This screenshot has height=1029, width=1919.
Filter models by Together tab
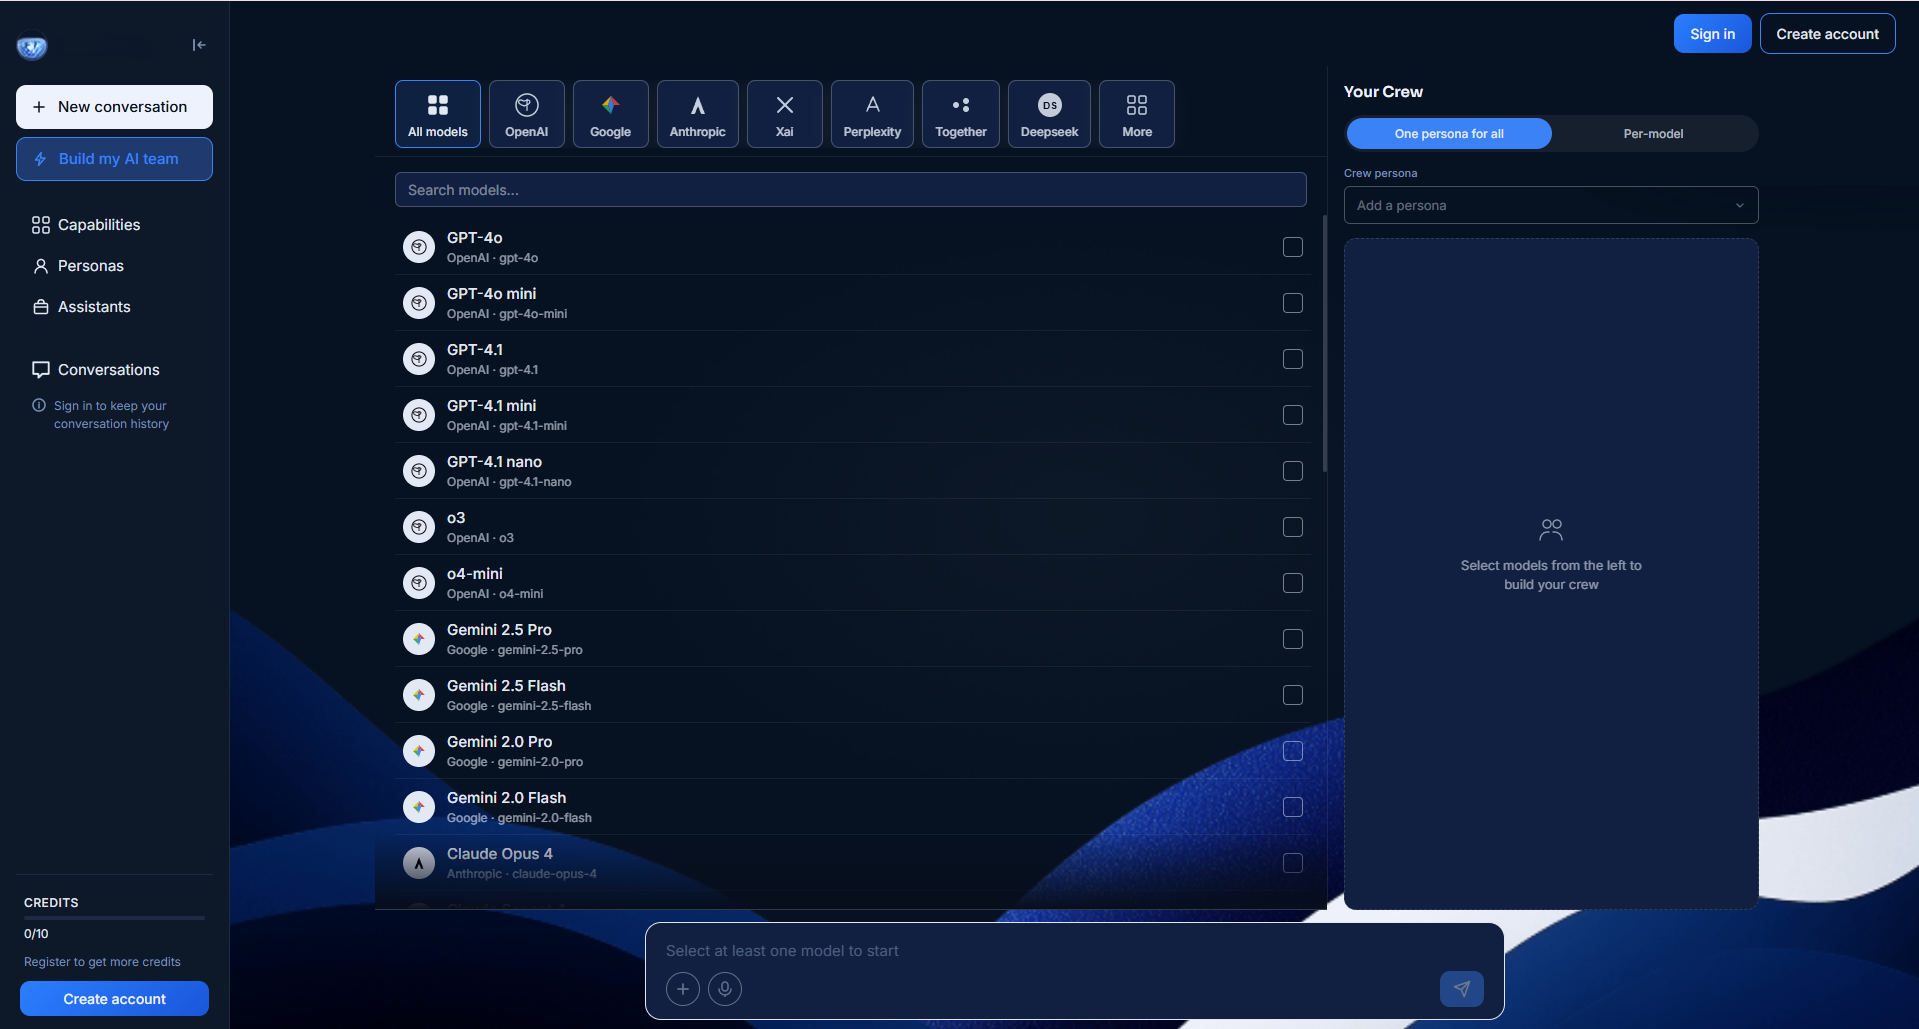point(961,114)
